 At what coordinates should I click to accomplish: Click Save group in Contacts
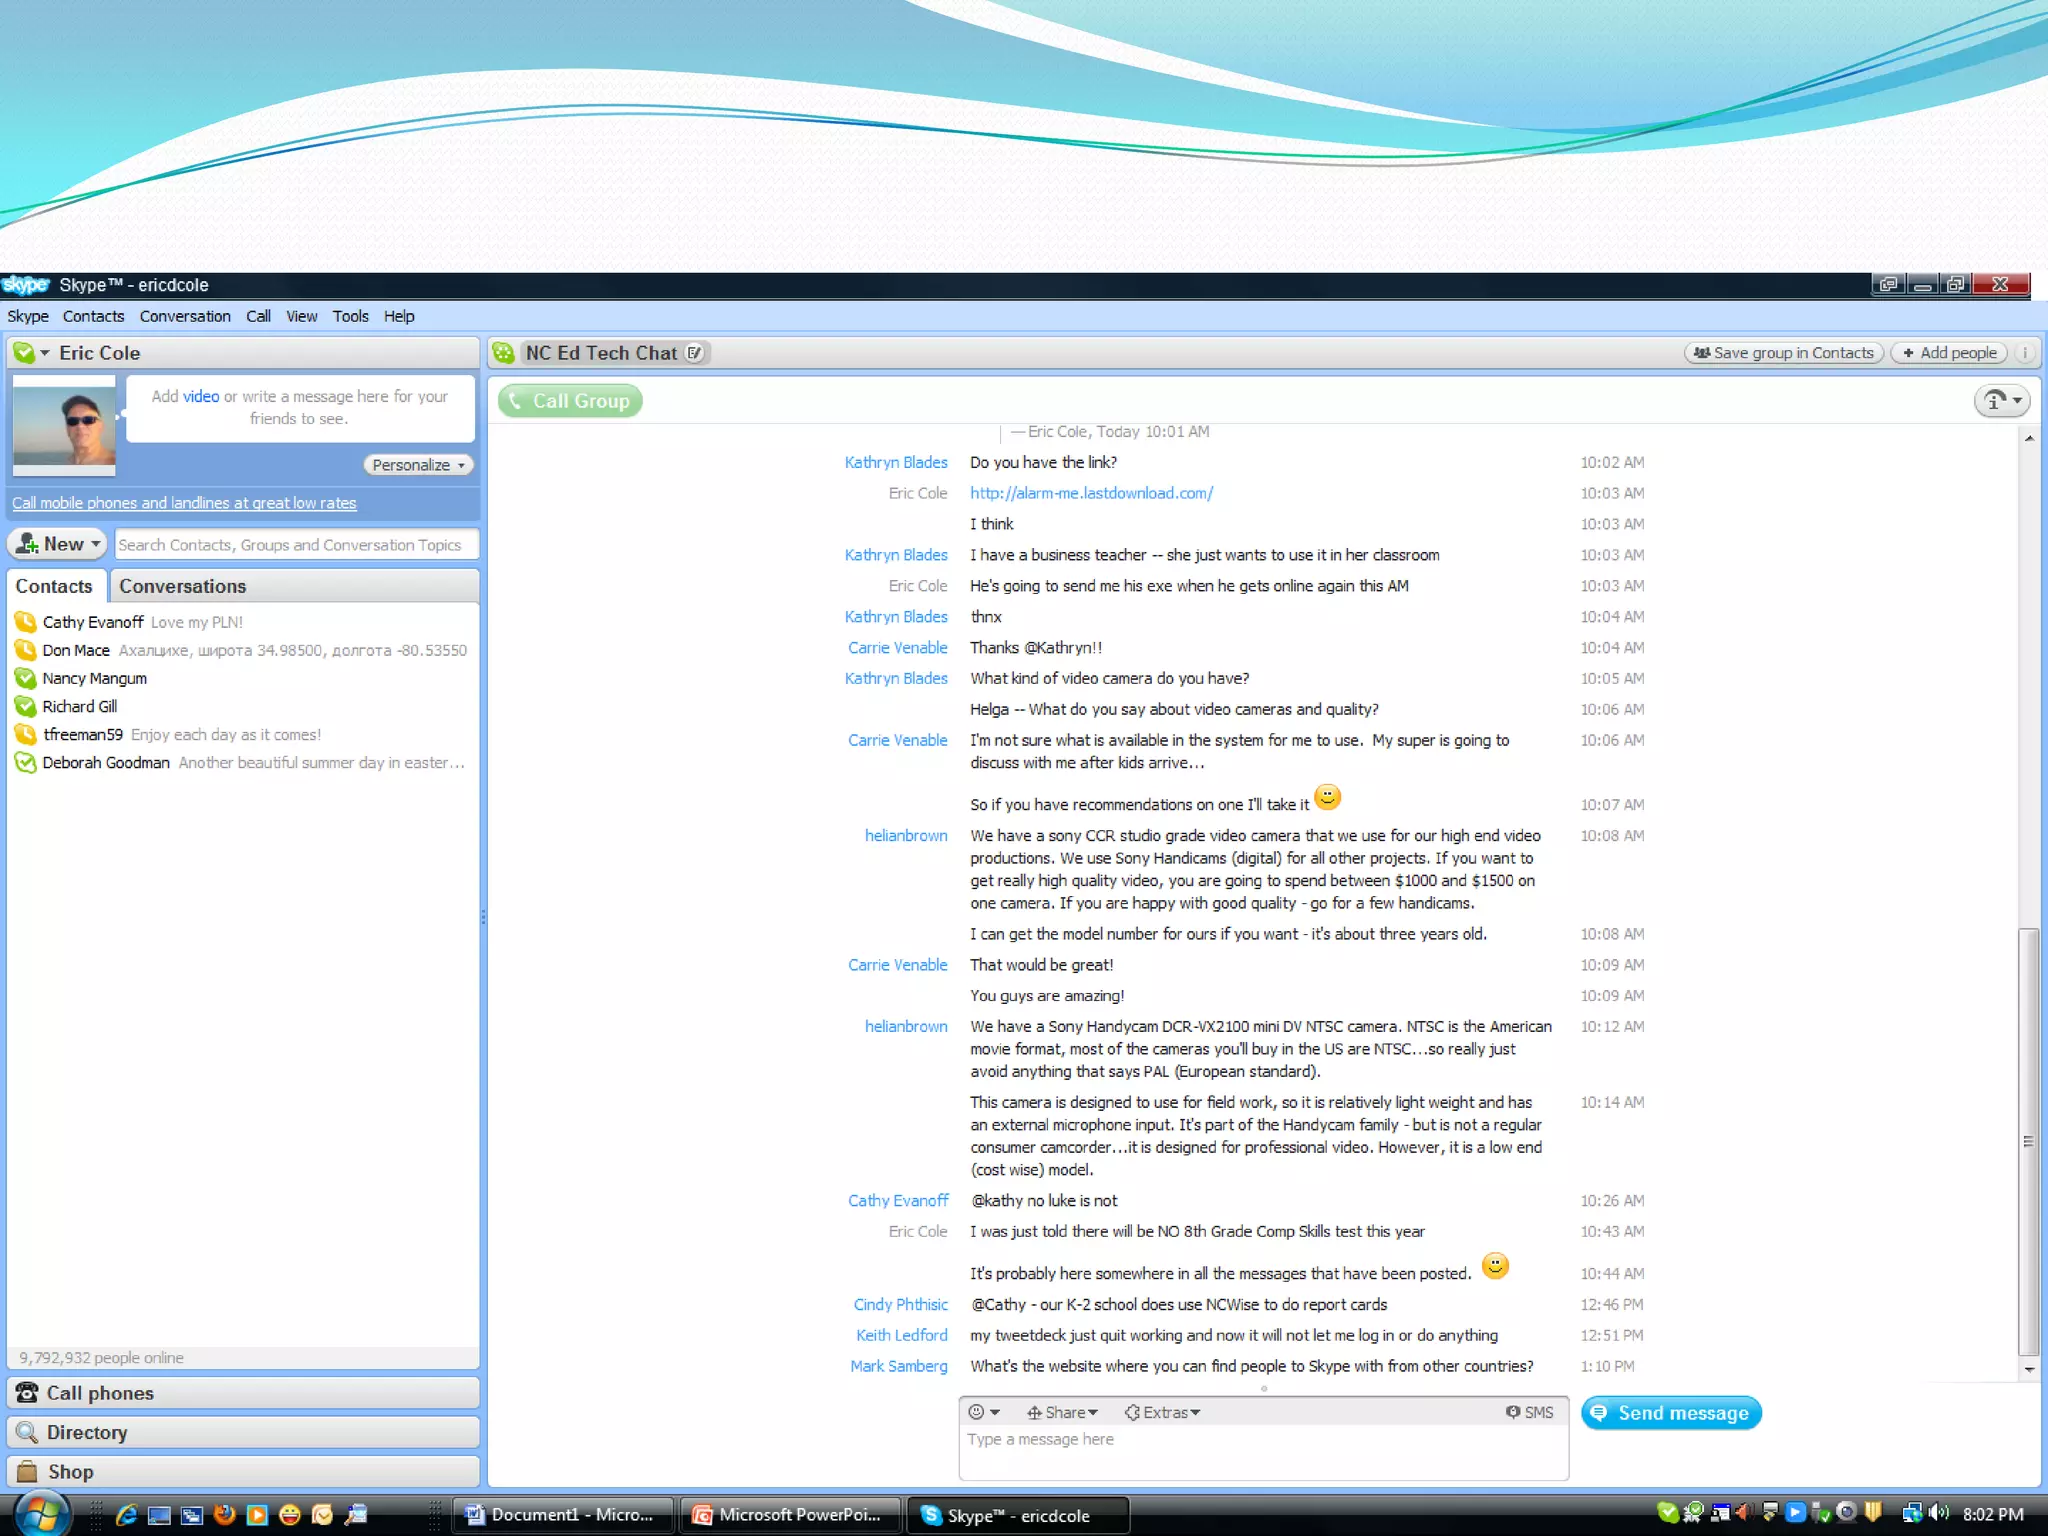pyautogui.click(x=1784, y=353)
